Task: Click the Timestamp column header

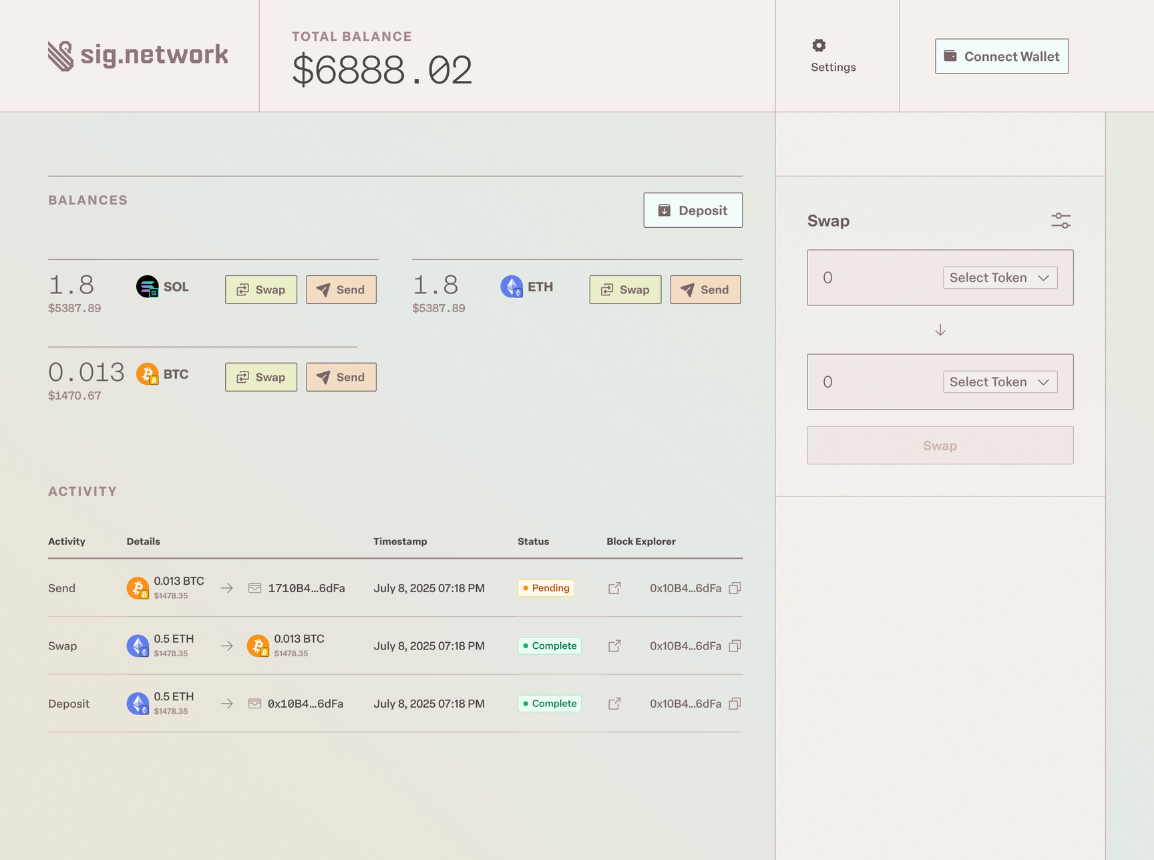Action: (400, 541)
